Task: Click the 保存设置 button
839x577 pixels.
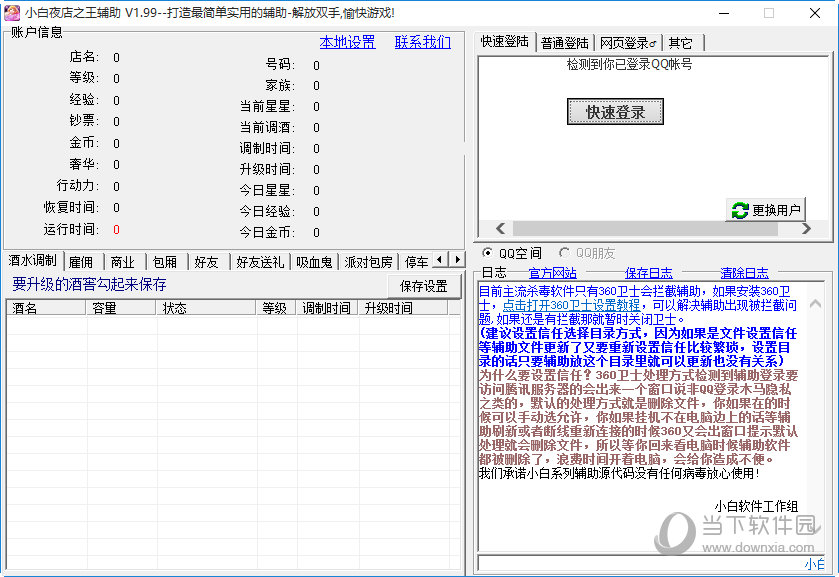Action: coord(423,286)
